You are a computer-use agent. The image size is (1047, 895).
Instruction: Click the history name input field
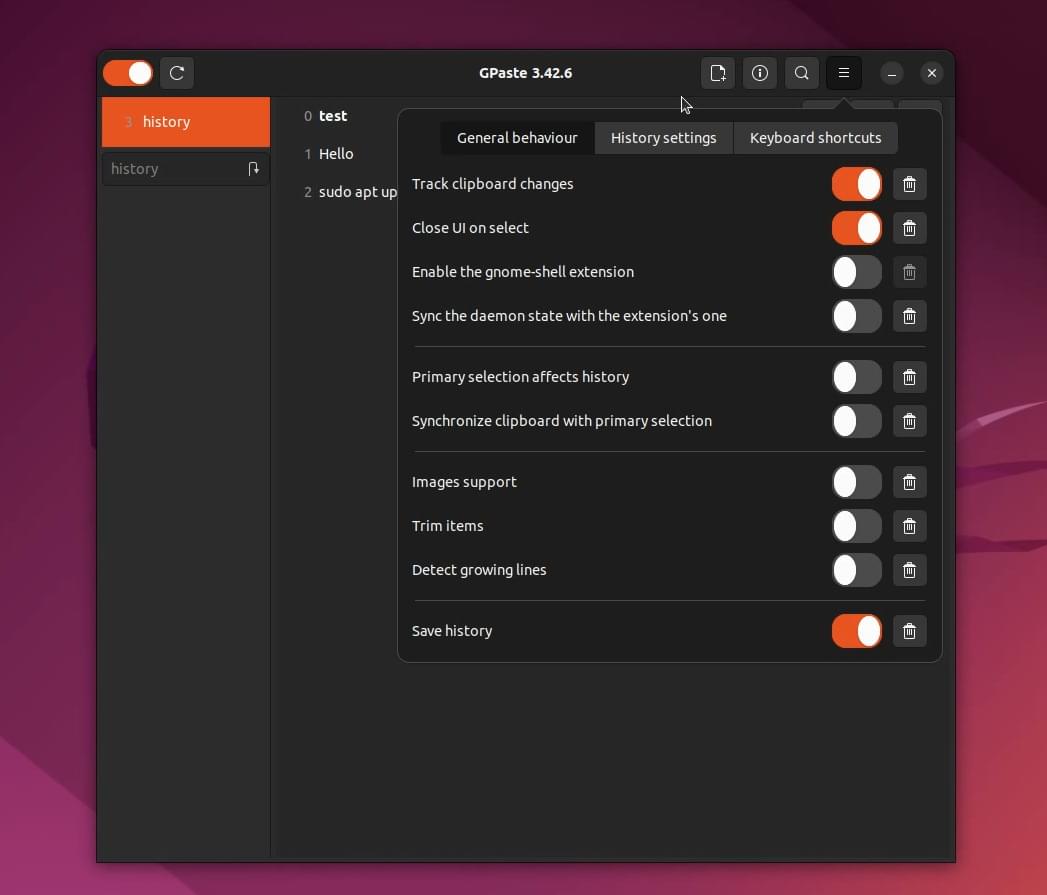point(186,169)
